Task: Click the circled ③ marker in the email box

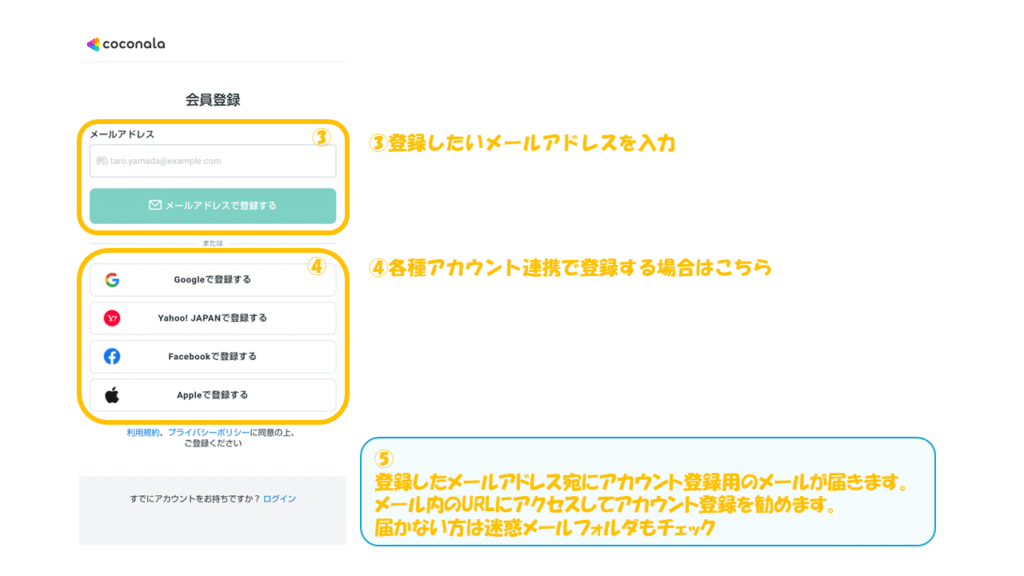Action: [320, 138]
